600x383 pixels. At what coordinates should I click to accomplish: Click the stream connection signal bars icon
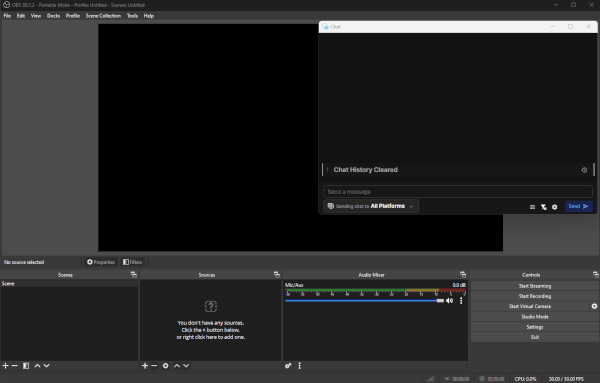[x=431, y=379]
